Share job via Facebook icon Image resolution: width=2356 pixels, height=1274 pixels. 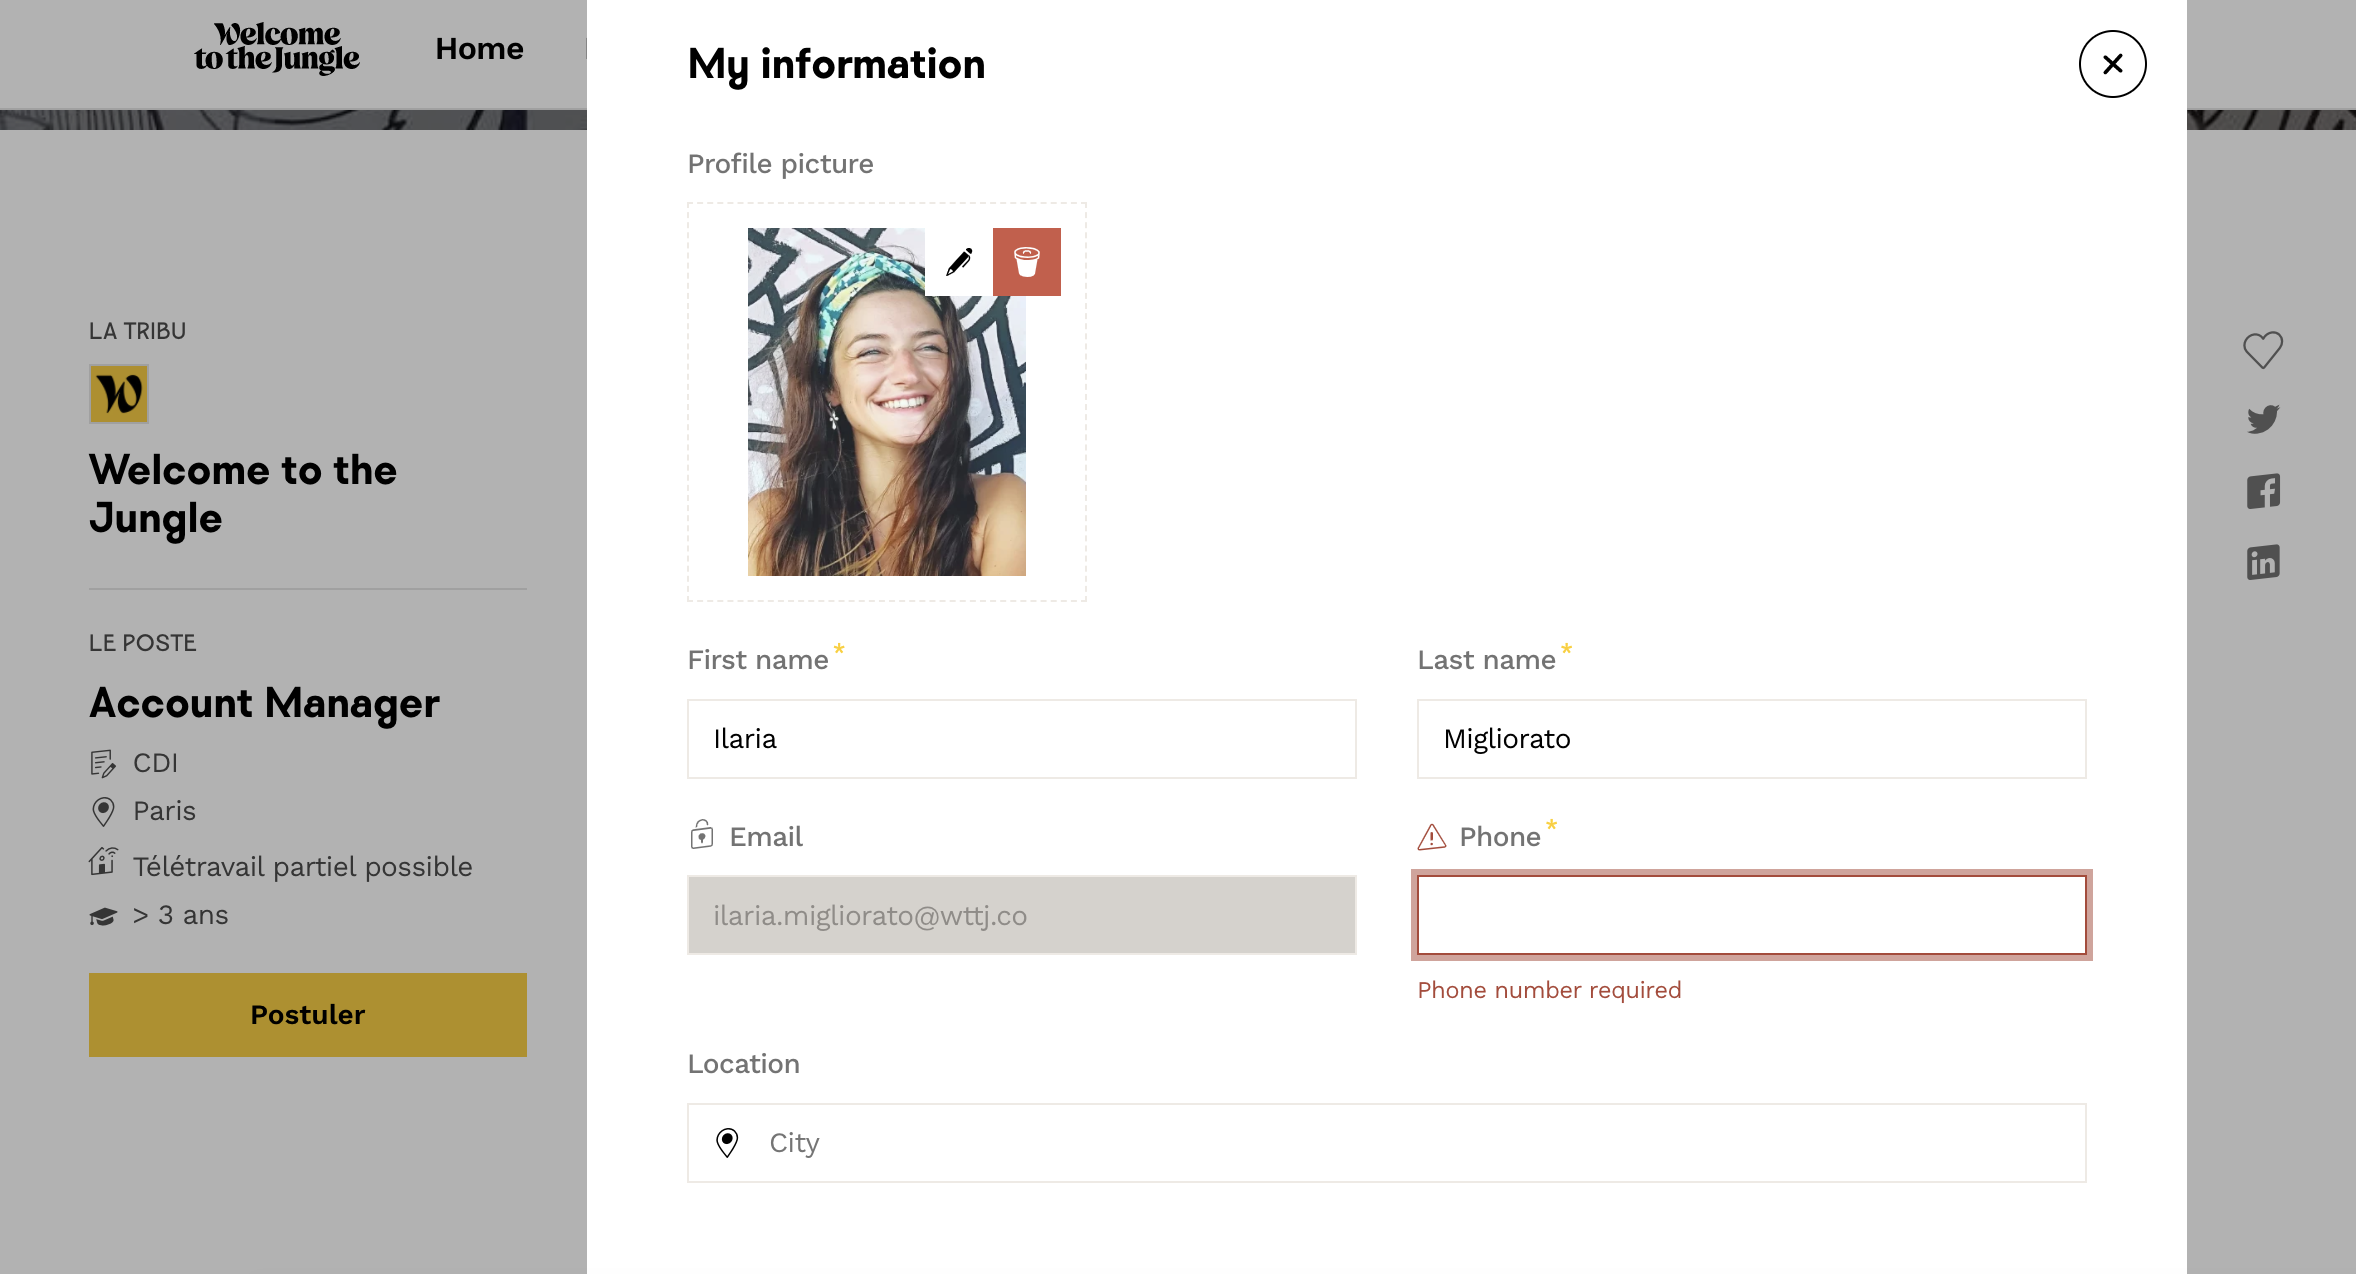pyautogui.click(x=2263, y=491)
